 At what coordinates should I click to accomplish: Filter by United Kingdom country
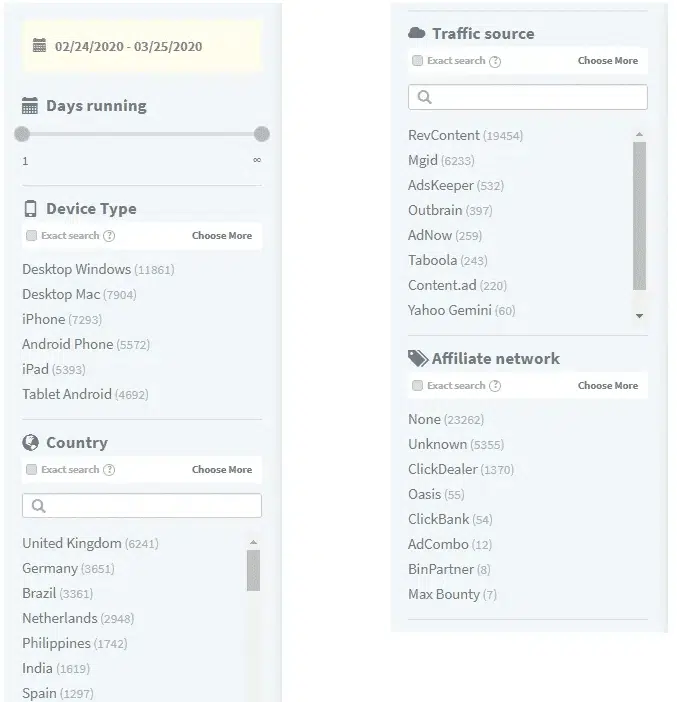72,544
